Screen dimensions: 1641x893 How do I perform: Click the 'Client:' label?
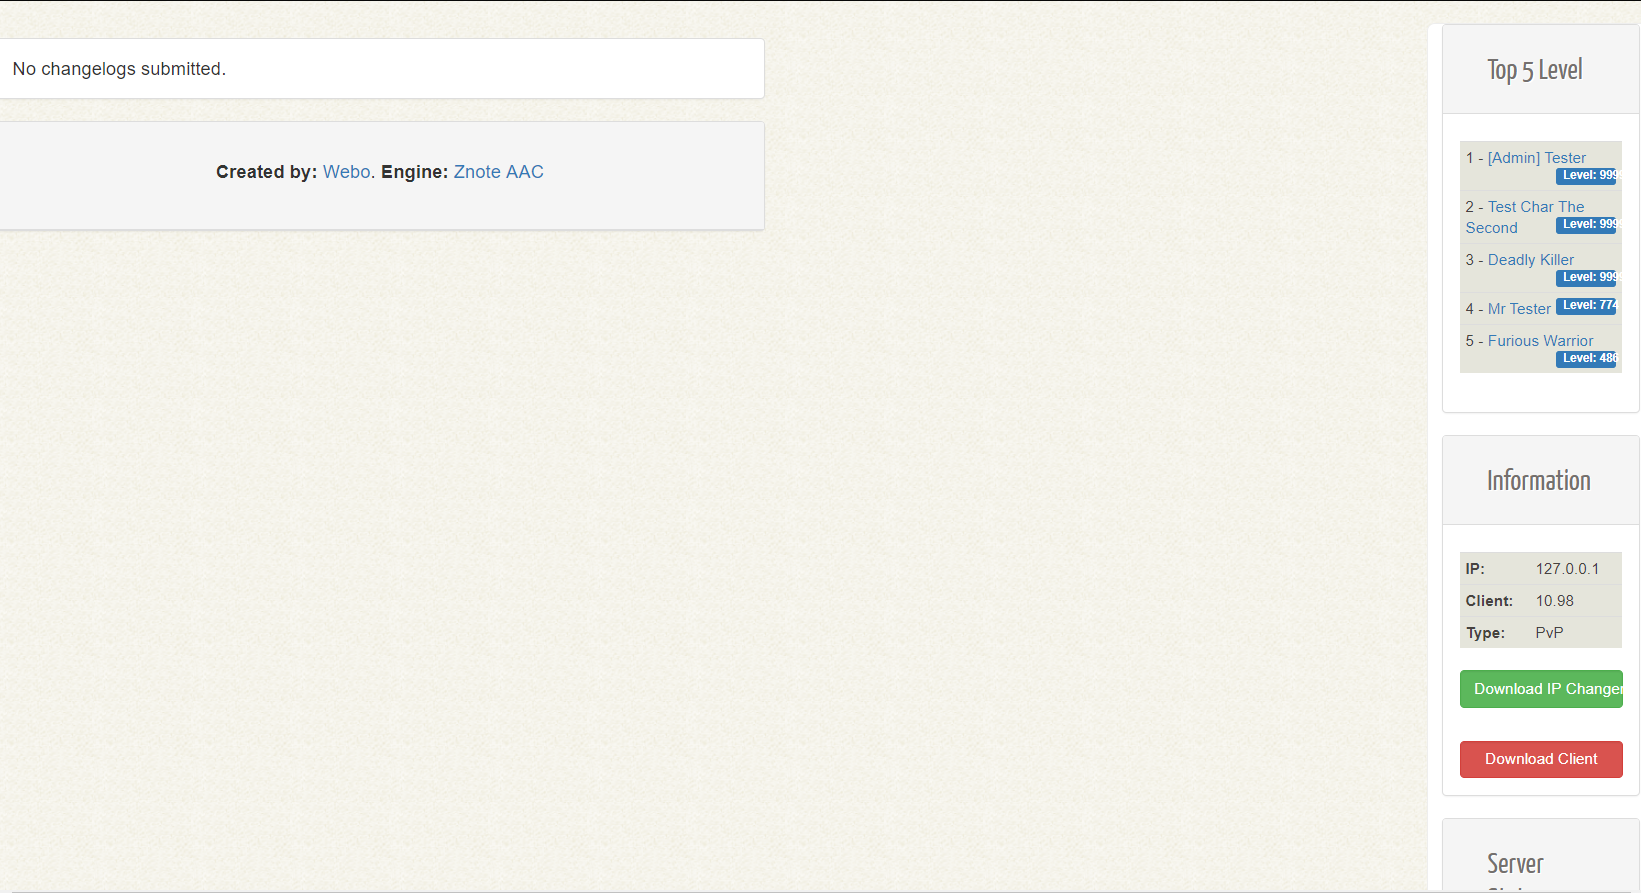point(1489,601)
